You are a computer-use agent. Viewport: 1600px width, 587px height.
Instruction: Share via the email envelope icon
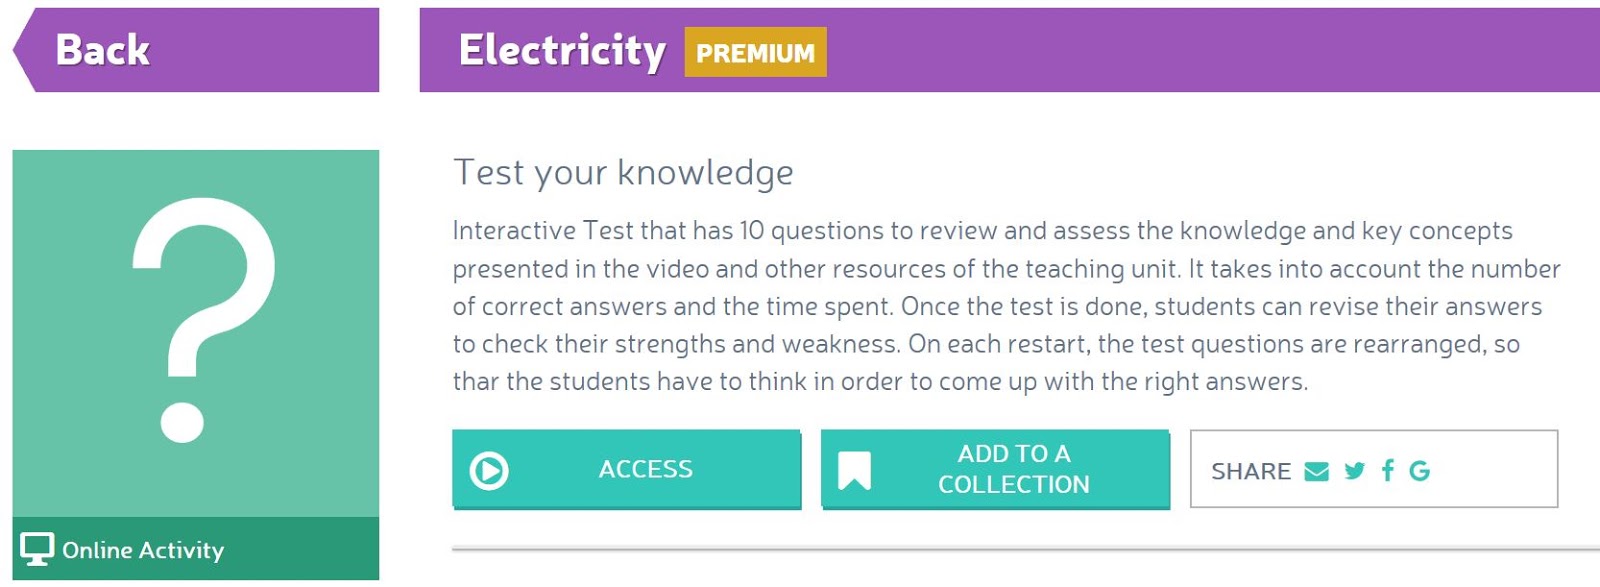pos(1317,471)
